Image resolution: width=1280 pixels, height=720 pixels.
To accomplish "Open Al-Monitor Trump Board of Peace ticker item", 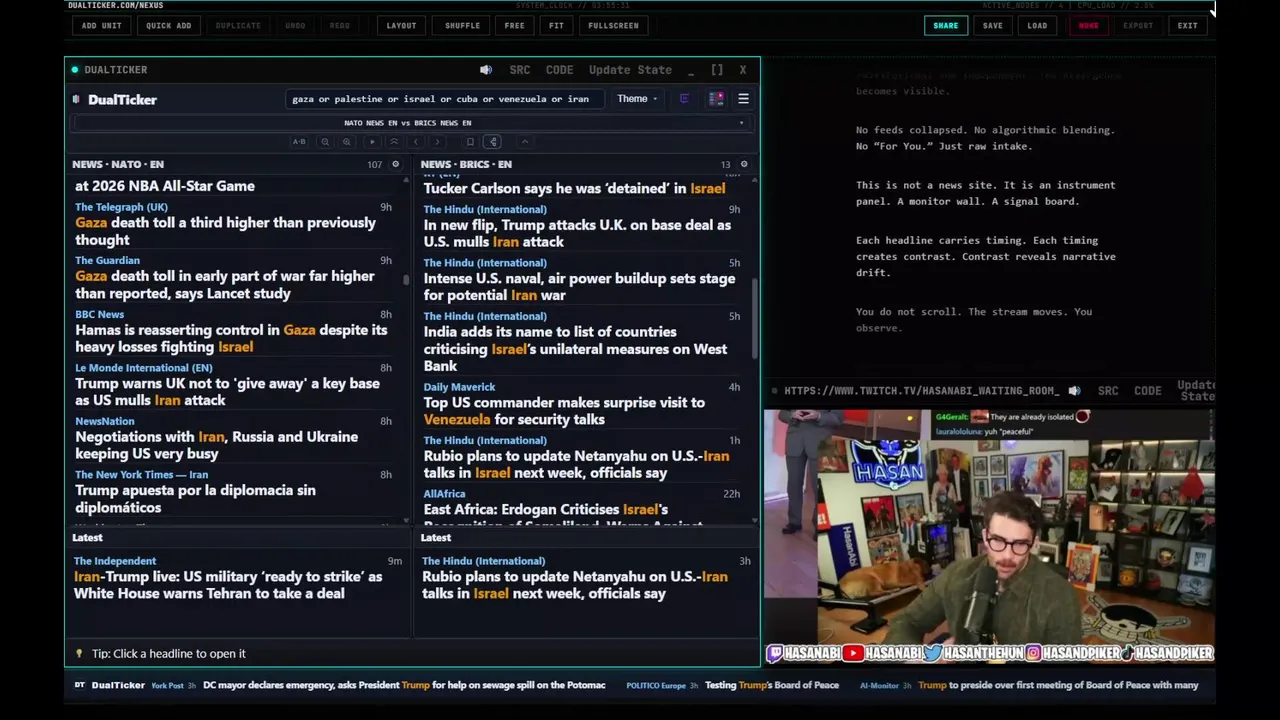I will (x=1058, y=685).
